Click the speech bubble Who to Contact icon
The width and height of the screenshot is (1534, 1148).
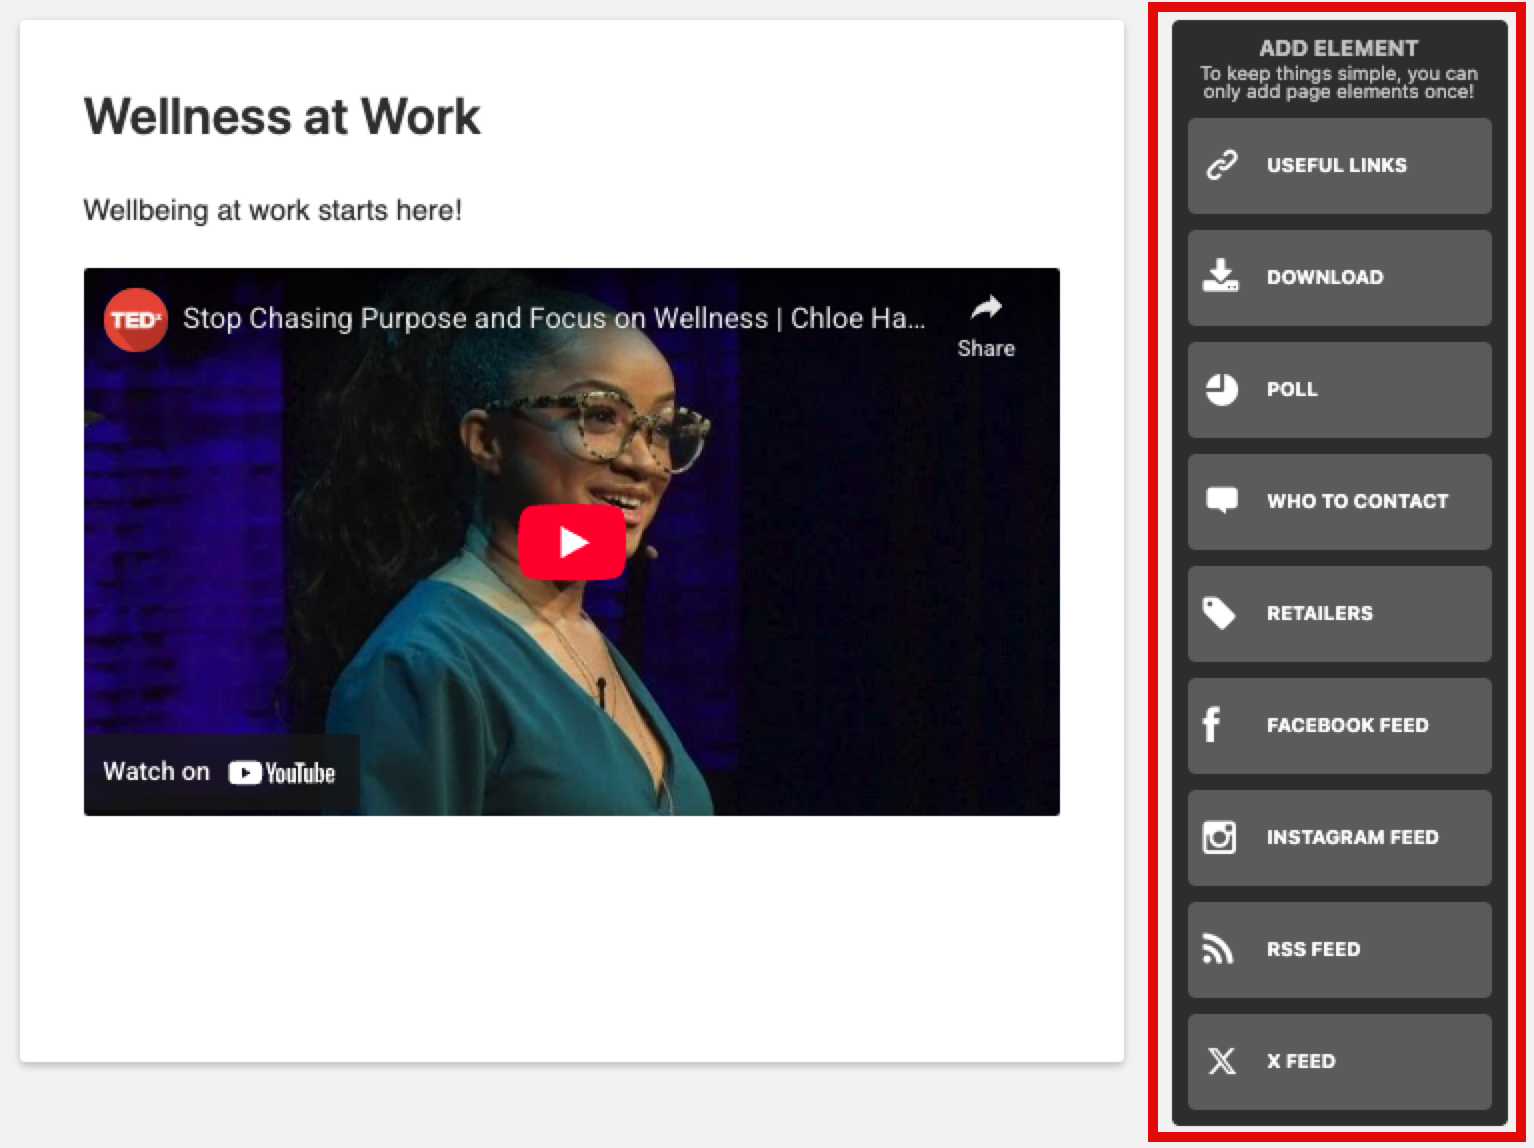click(1221, 500)
